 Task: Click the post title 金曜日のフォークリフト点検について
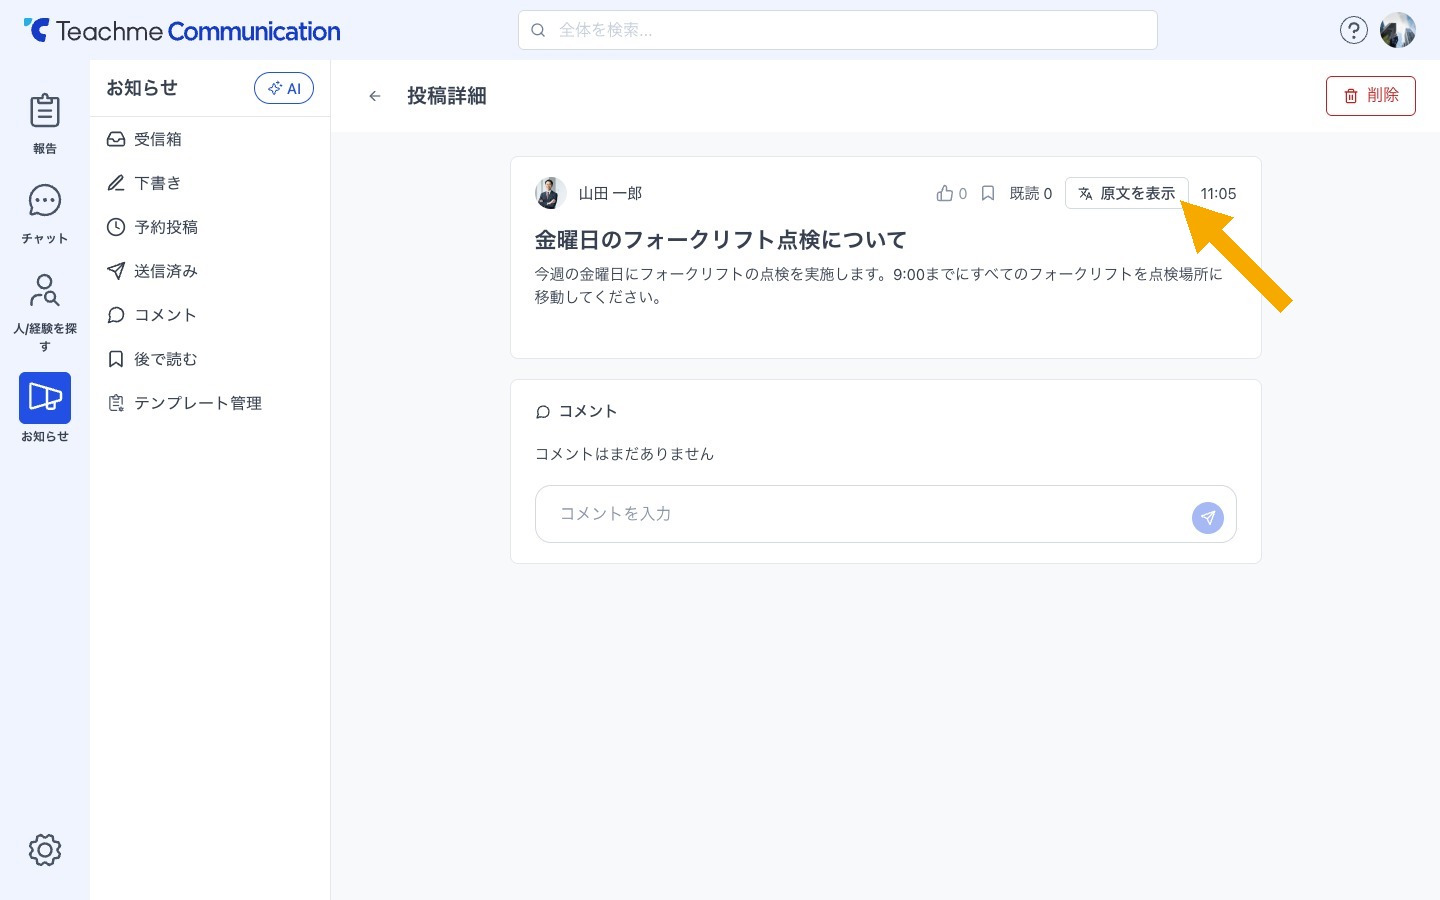pyautogui.click(x=721, y=240)
